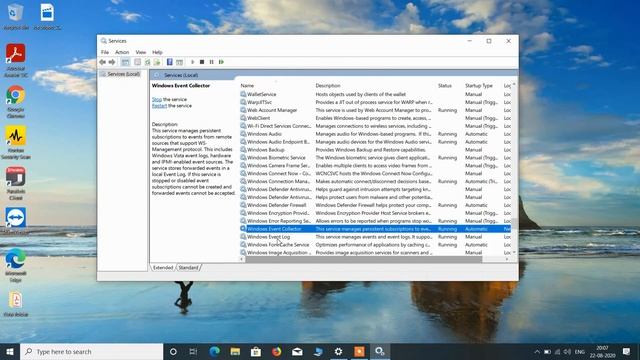Image resolution: width=640 pixels, height=360 pixels.
Task: Click the Properties toolbar icon
Action: [138, 62]
